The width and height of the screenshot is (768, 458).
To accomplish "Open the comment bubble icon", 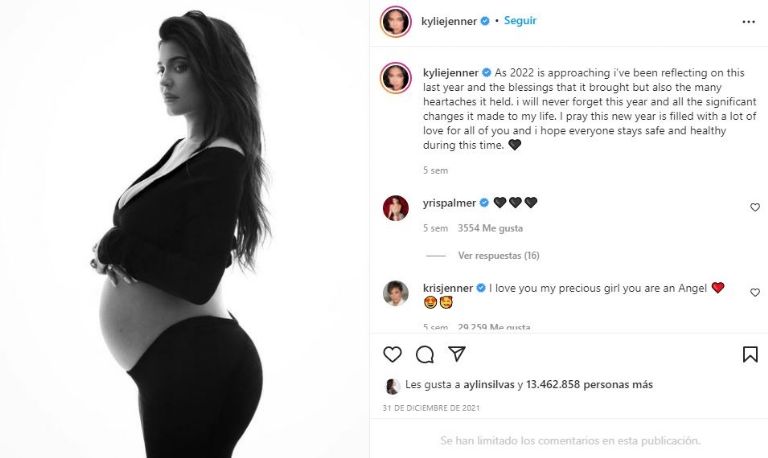I will (425, 354).
